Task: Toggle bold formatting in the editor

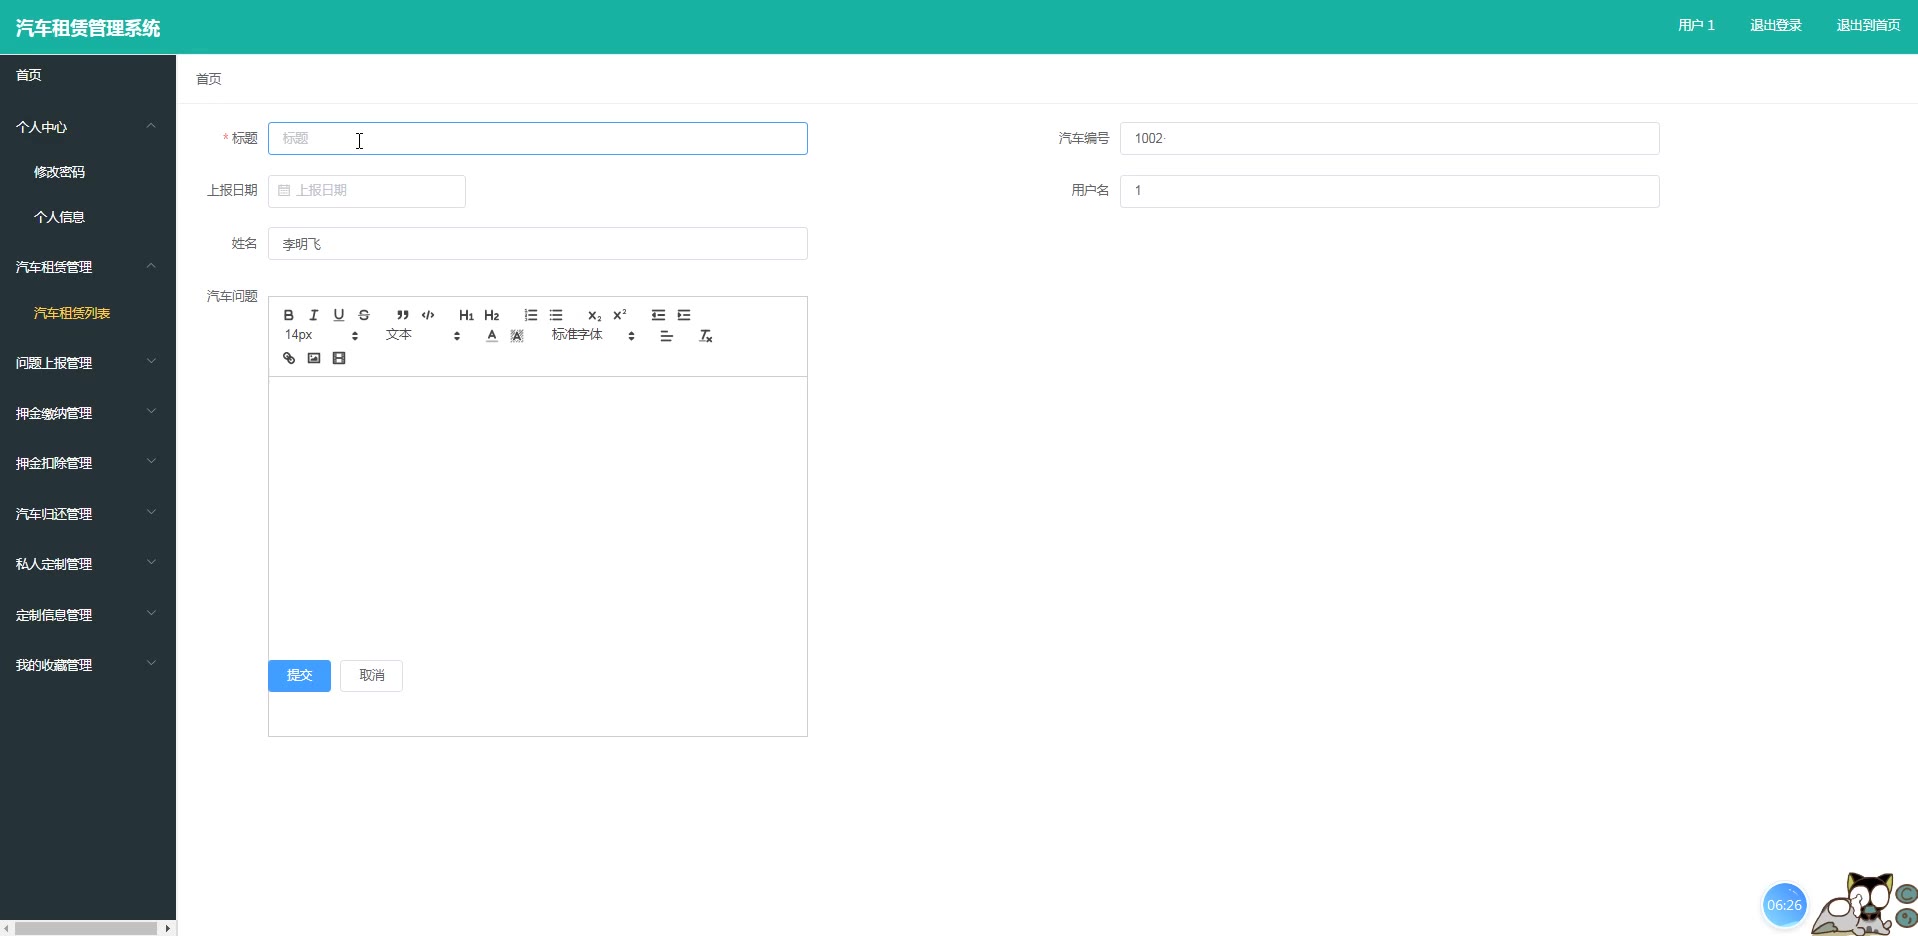Action: click(x=289, y=315)
